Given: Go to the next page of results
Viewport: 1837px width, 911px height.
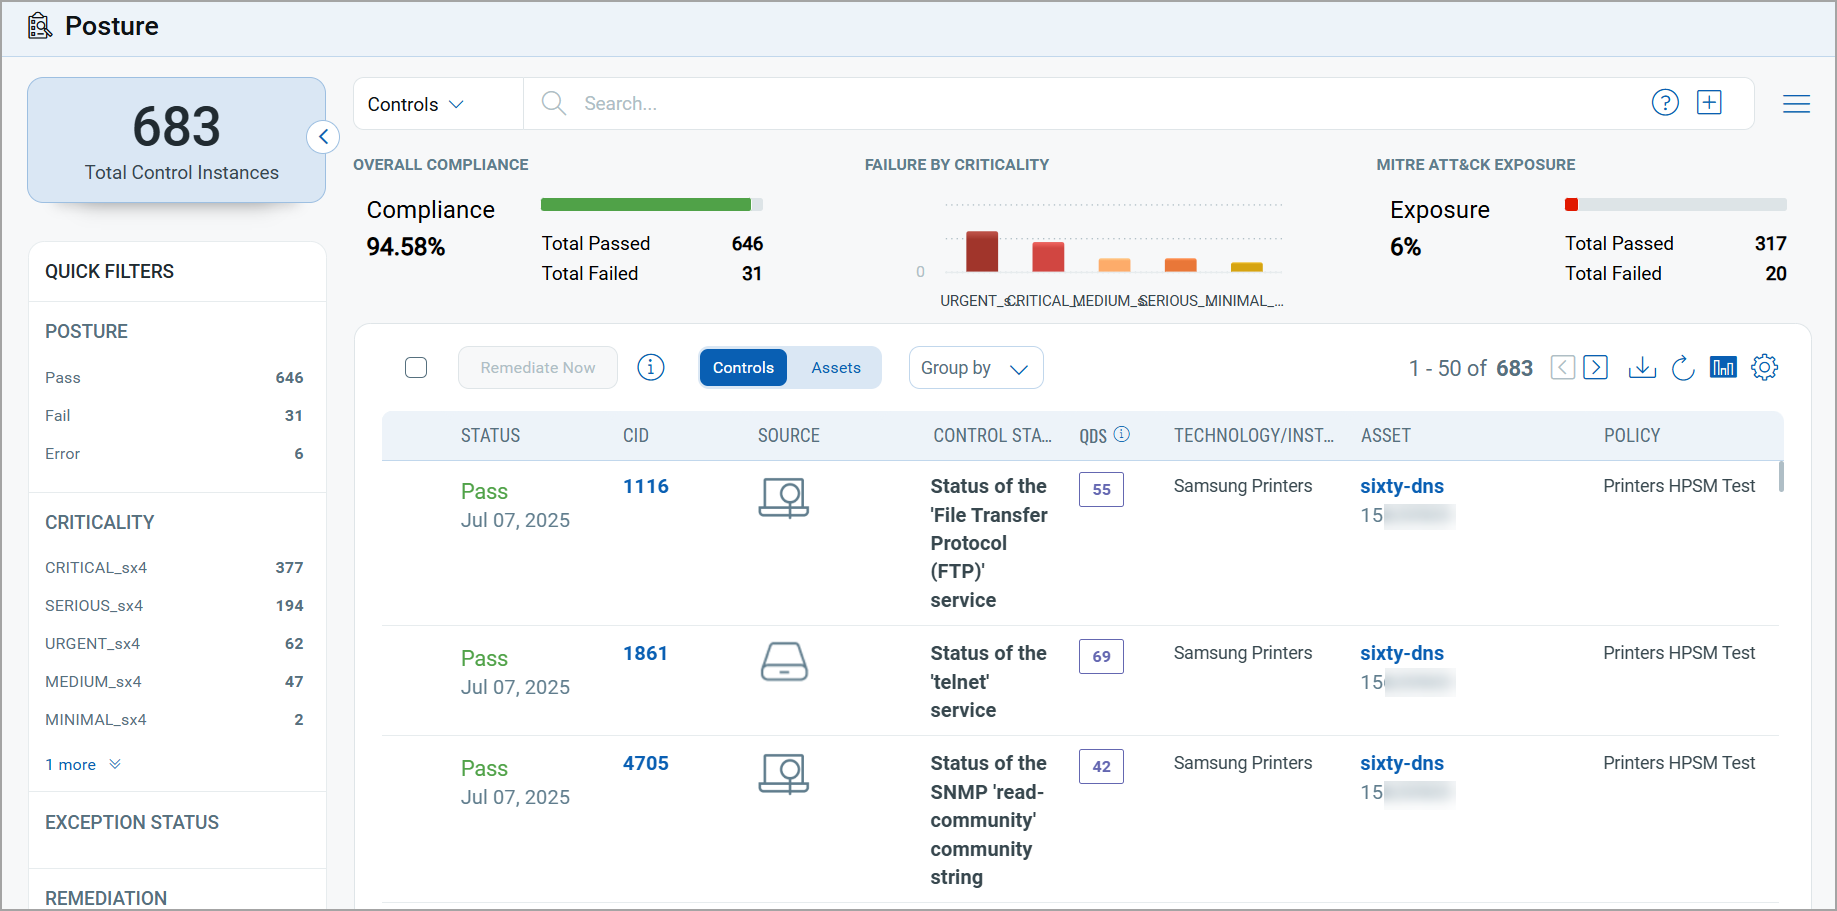Looking at the screenshot, I should click(1596, 367).
